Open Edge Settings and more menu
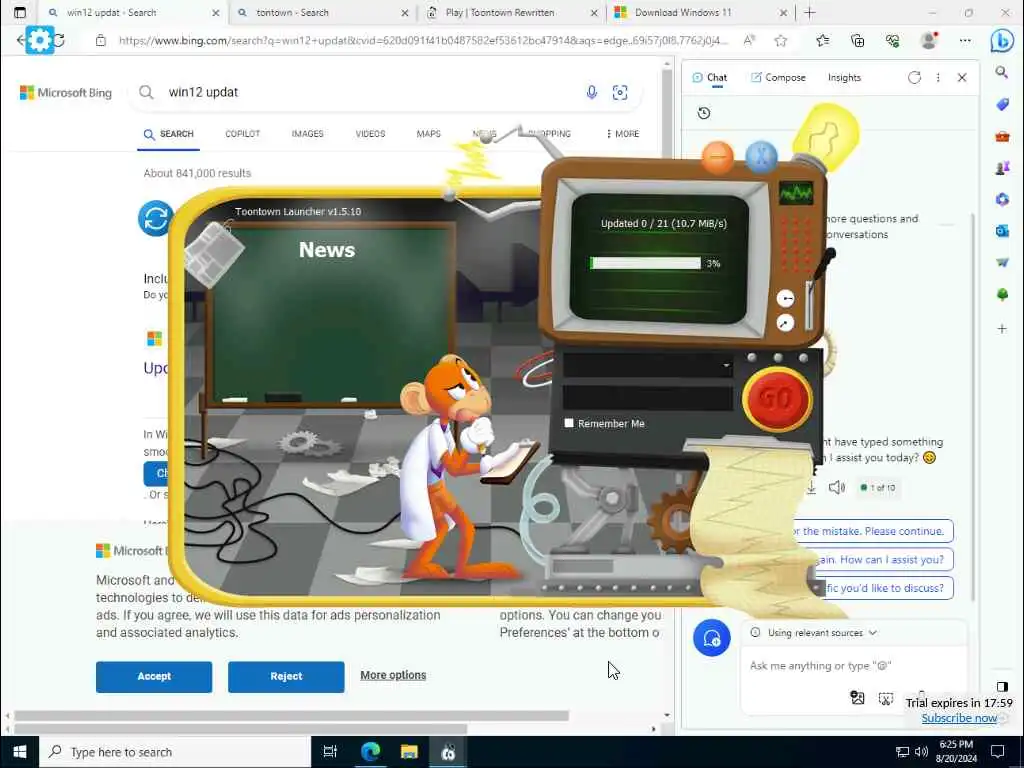 coord(965,40)
